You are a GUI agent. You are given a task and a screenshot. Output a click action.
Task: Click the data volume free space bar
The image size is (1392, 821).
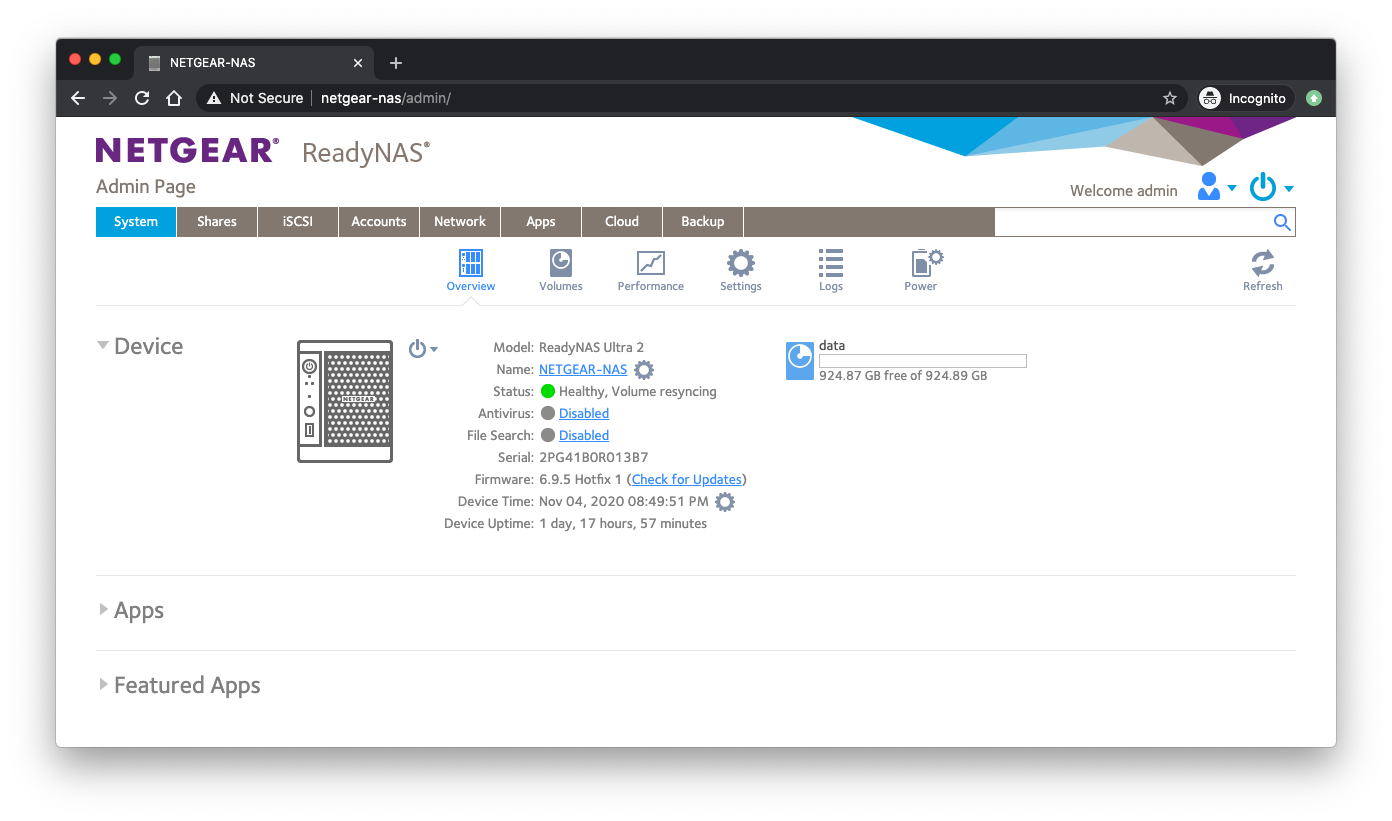point(922,360)
